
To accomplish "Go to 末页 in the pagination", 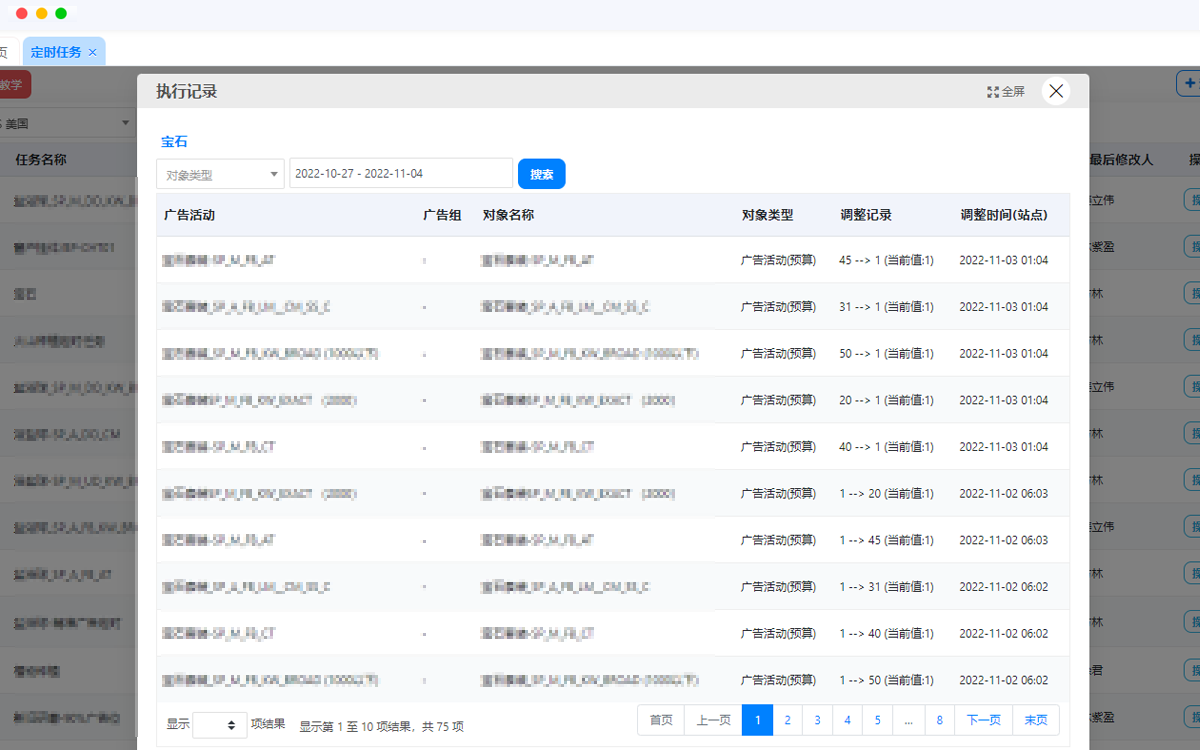I will (1036, 720).
